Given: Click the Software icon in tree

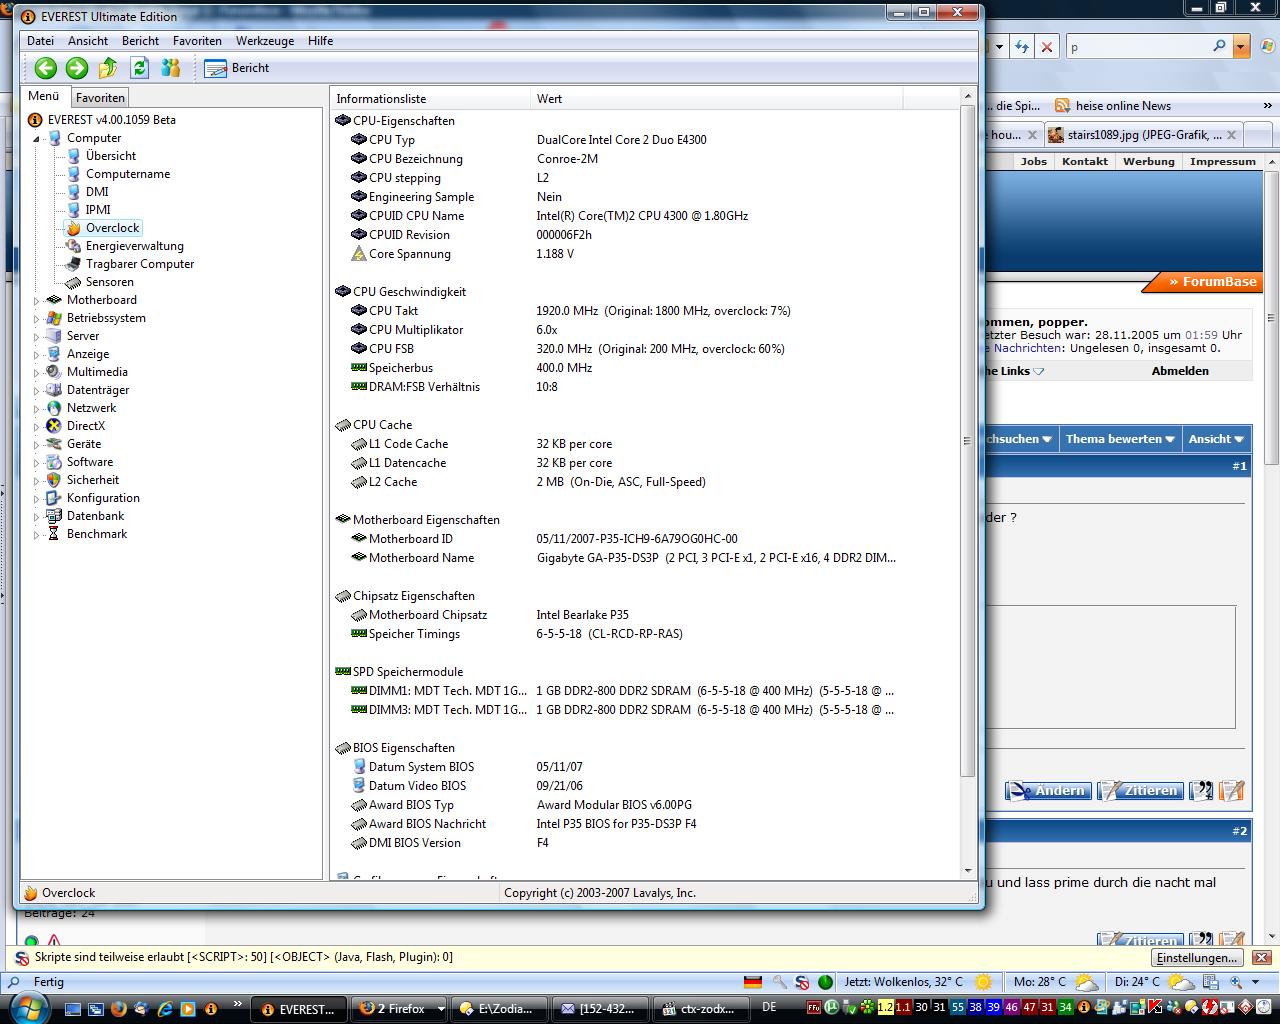Looking at the screenshot, I should 54,462.
